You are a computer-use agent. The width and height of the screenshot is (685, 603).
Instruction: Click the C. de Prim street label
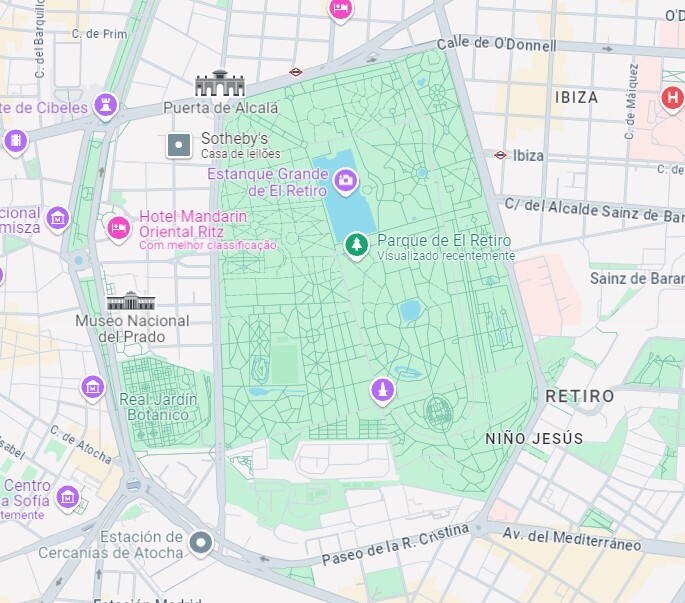tap(100, 34)
